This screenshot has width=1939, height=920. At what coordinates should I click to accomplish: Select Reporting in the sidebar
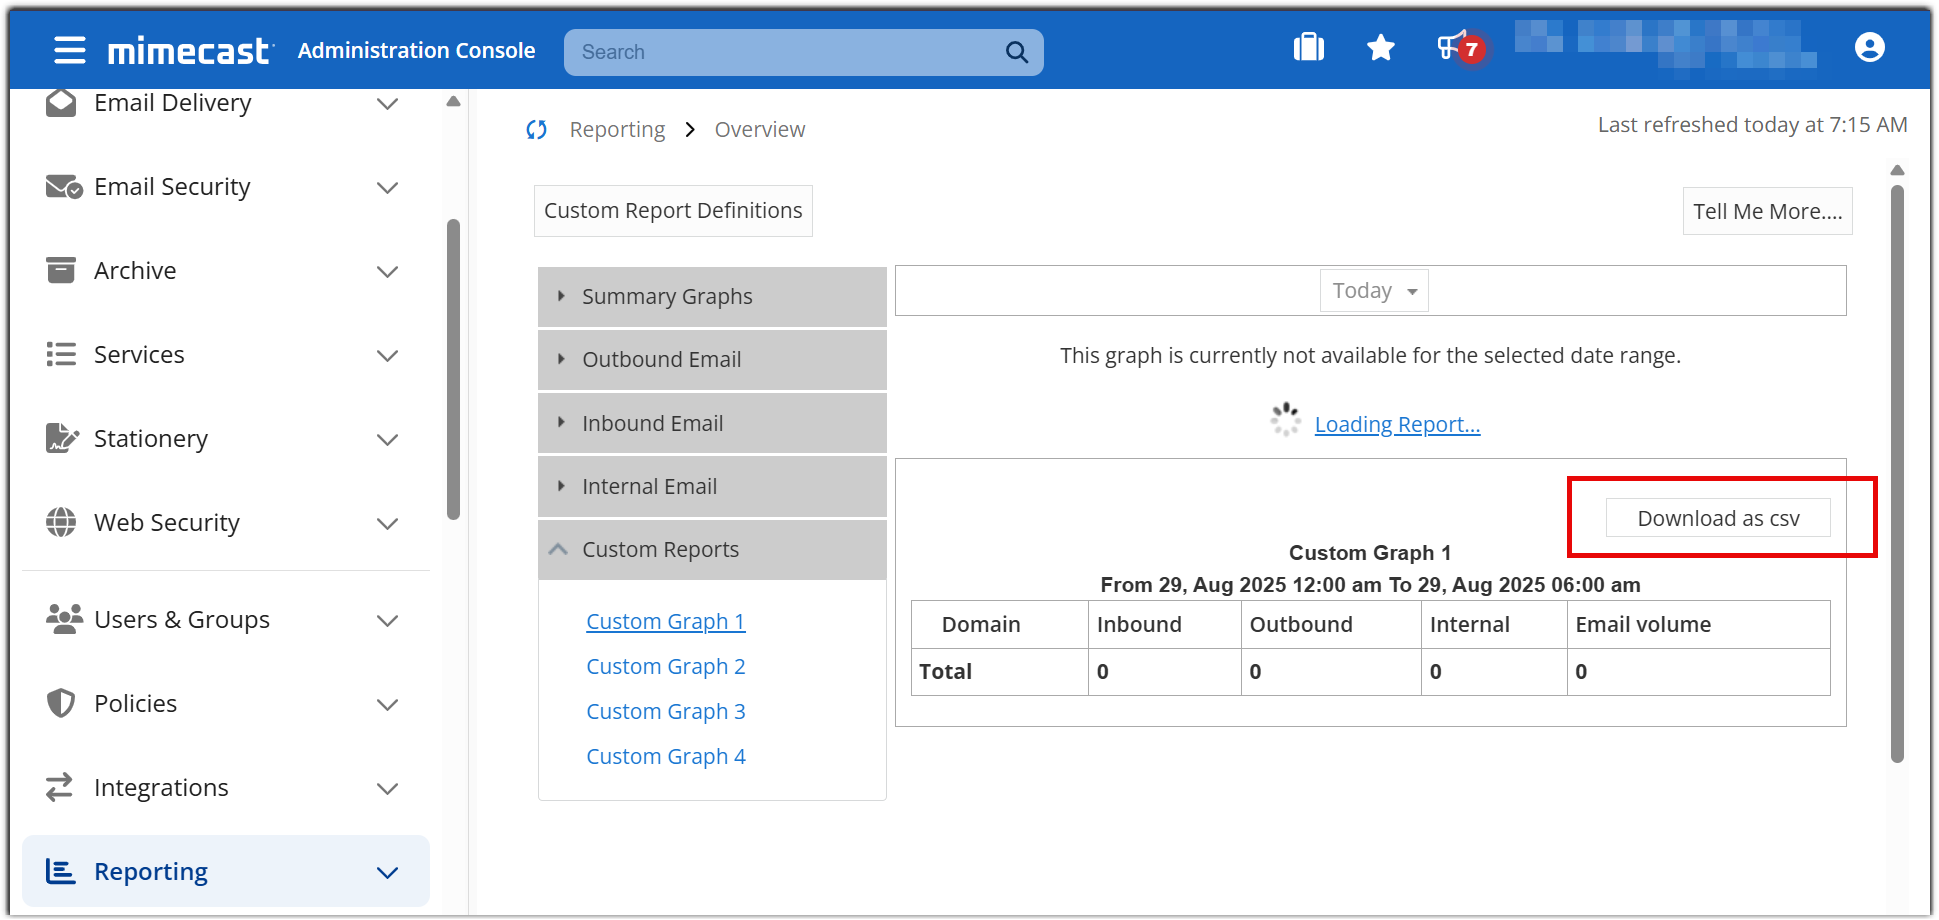click(151, 872)
